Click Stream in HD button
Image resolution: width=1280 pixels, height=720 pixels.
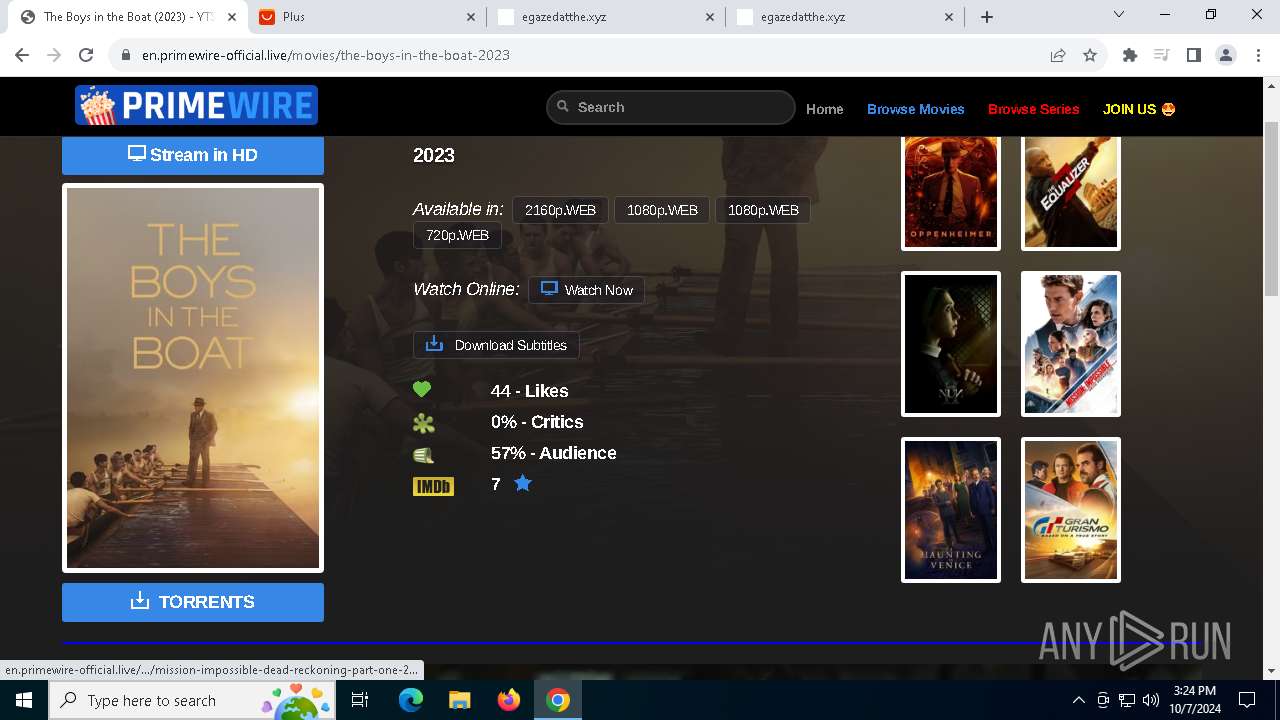[193, 155]
